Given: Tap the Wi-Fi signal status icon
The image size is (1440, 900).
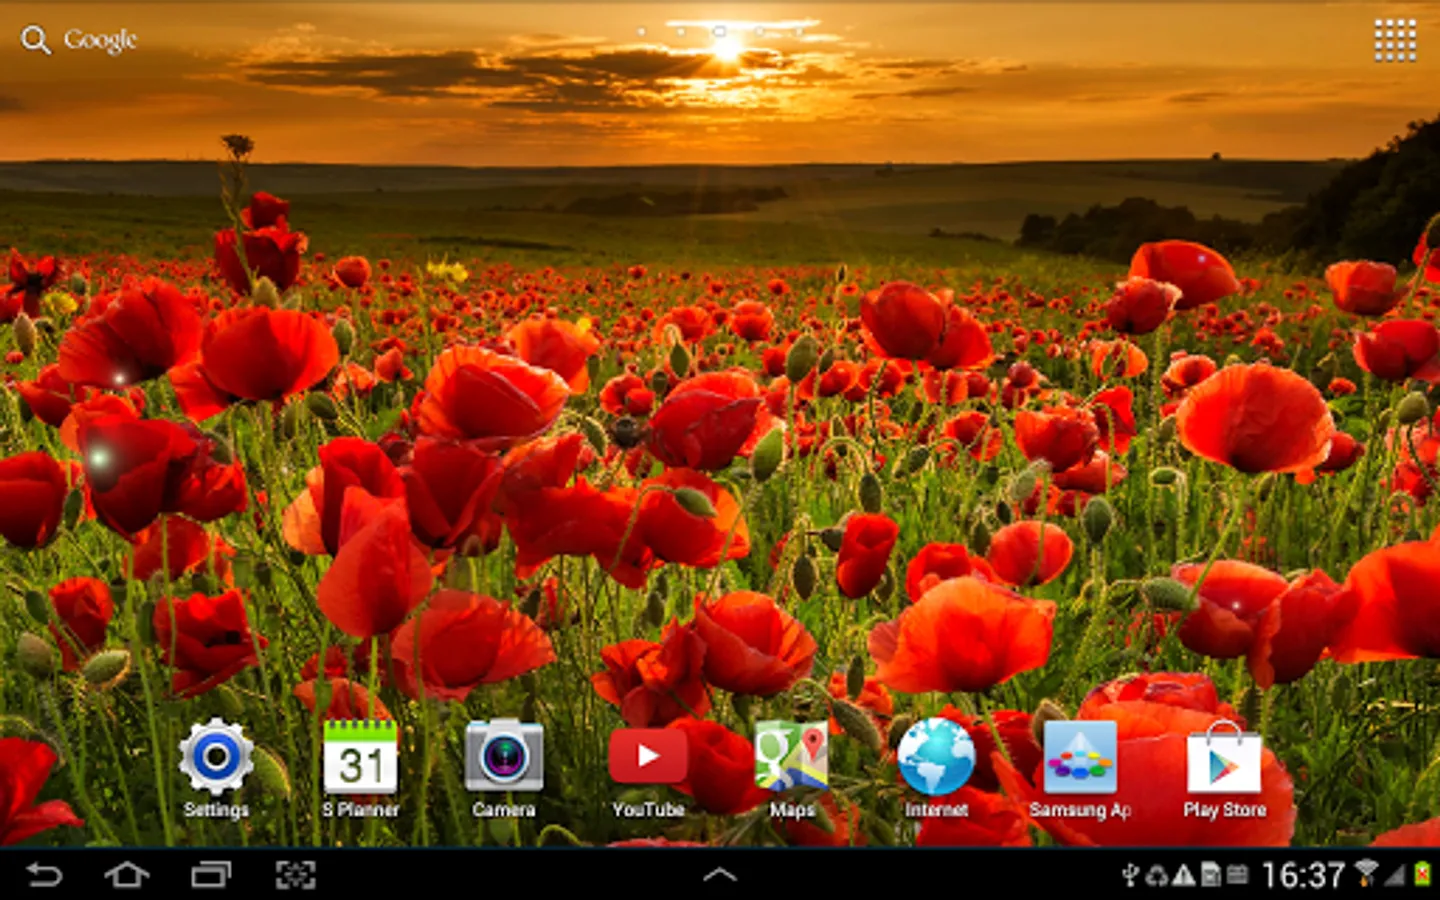Looking at the screenshot, I should coord(1366,874).
